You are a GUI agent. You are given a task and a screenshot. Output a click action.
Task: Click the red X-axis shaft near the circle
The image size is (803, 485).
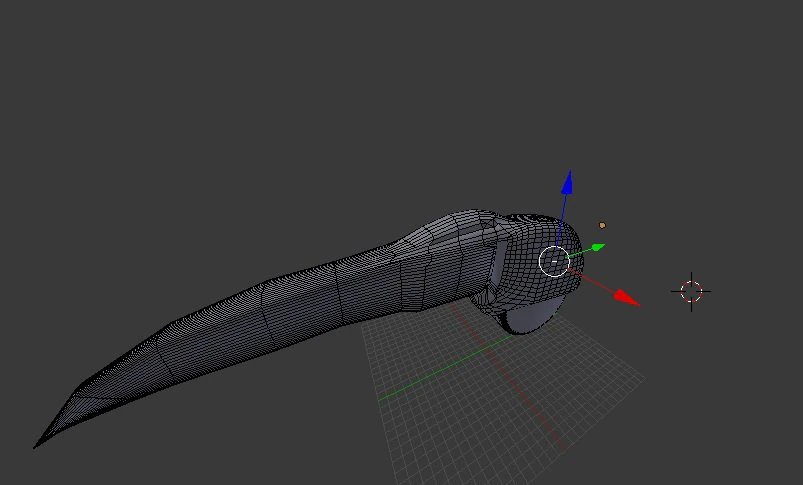tap(590, 280)
